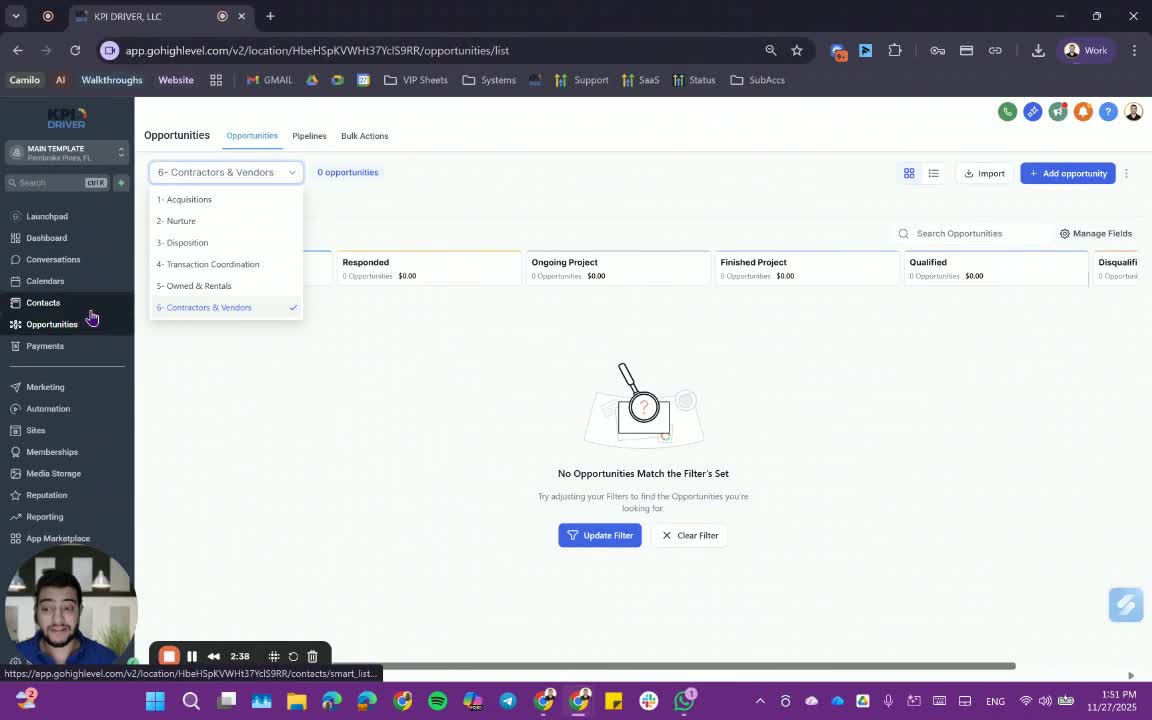This screenshot has height=720, width=1152.
Task: Open Manage Fields
Action: (x=1095, y=234)
